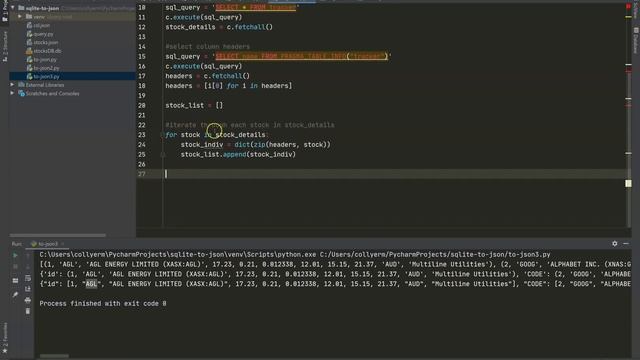Click the 'headers = c.fetchall()' line

[x=207, y=76]
